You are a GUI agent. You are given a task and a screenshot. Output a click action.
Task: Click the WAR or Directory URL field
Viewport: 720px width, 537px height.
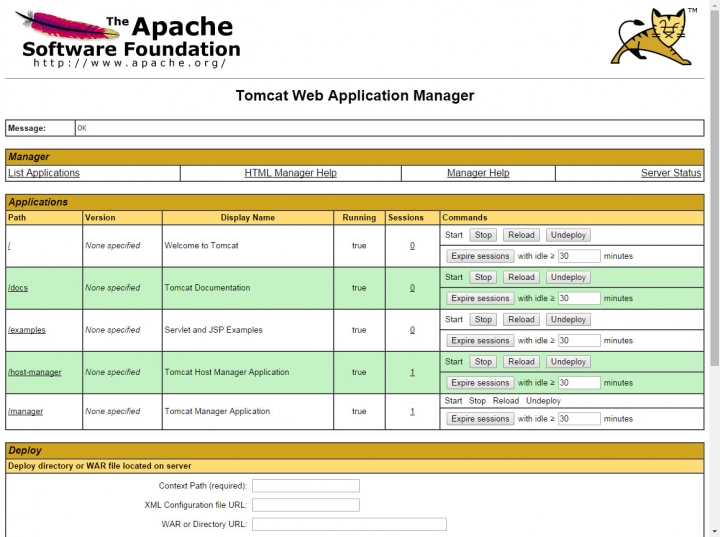coord(349,525)
